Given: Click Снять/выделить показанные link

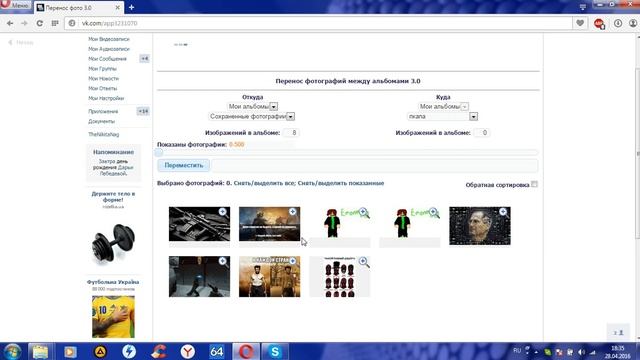Looking at the screenshot, I should [341, 183].
